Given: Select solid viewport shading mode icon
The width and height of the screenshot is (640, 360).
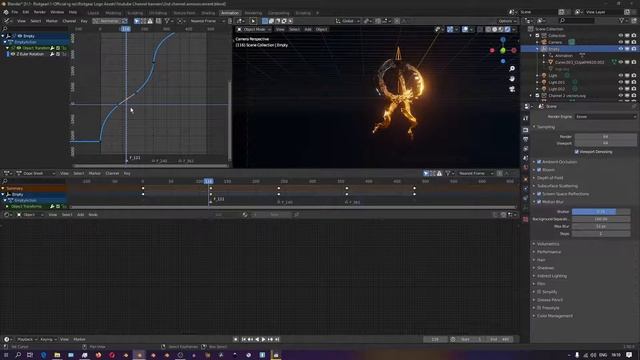Looking at the screenshot, I should 495,29.
